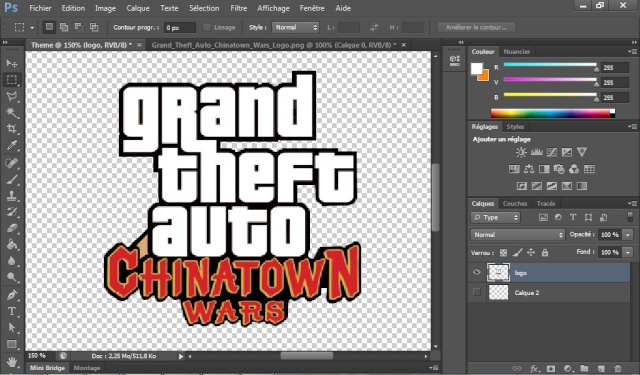Switch to the Nuancier tab
640x375 pixels.
point(516,51)
